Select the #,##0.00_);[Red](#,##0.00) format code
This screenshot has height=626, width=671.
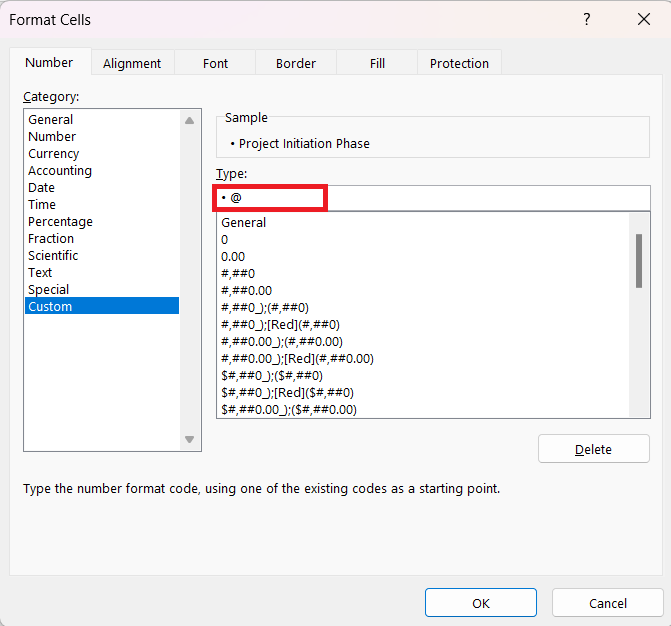point(423,358)
